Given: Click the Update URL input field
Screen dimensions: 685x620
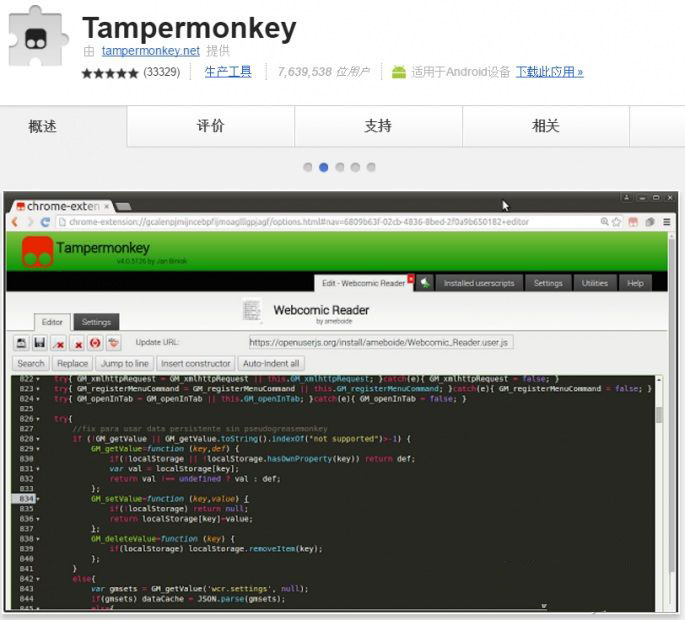Looking at the screenshot, I should point(381,343).
